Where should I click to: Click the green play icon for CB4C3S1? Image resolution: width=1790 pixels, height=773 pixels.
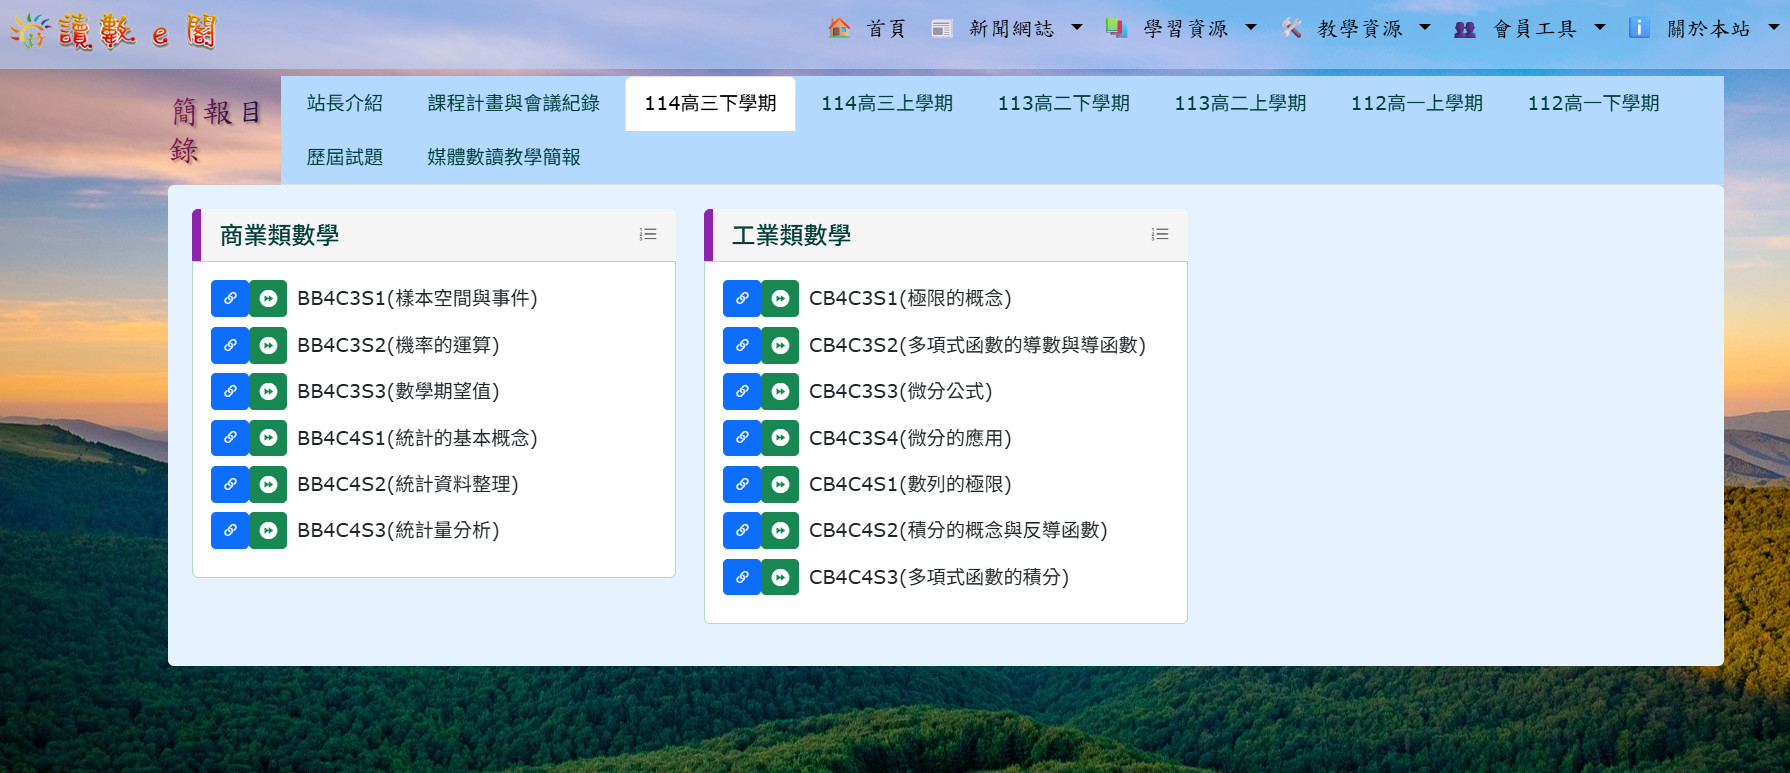click(780, 299)
